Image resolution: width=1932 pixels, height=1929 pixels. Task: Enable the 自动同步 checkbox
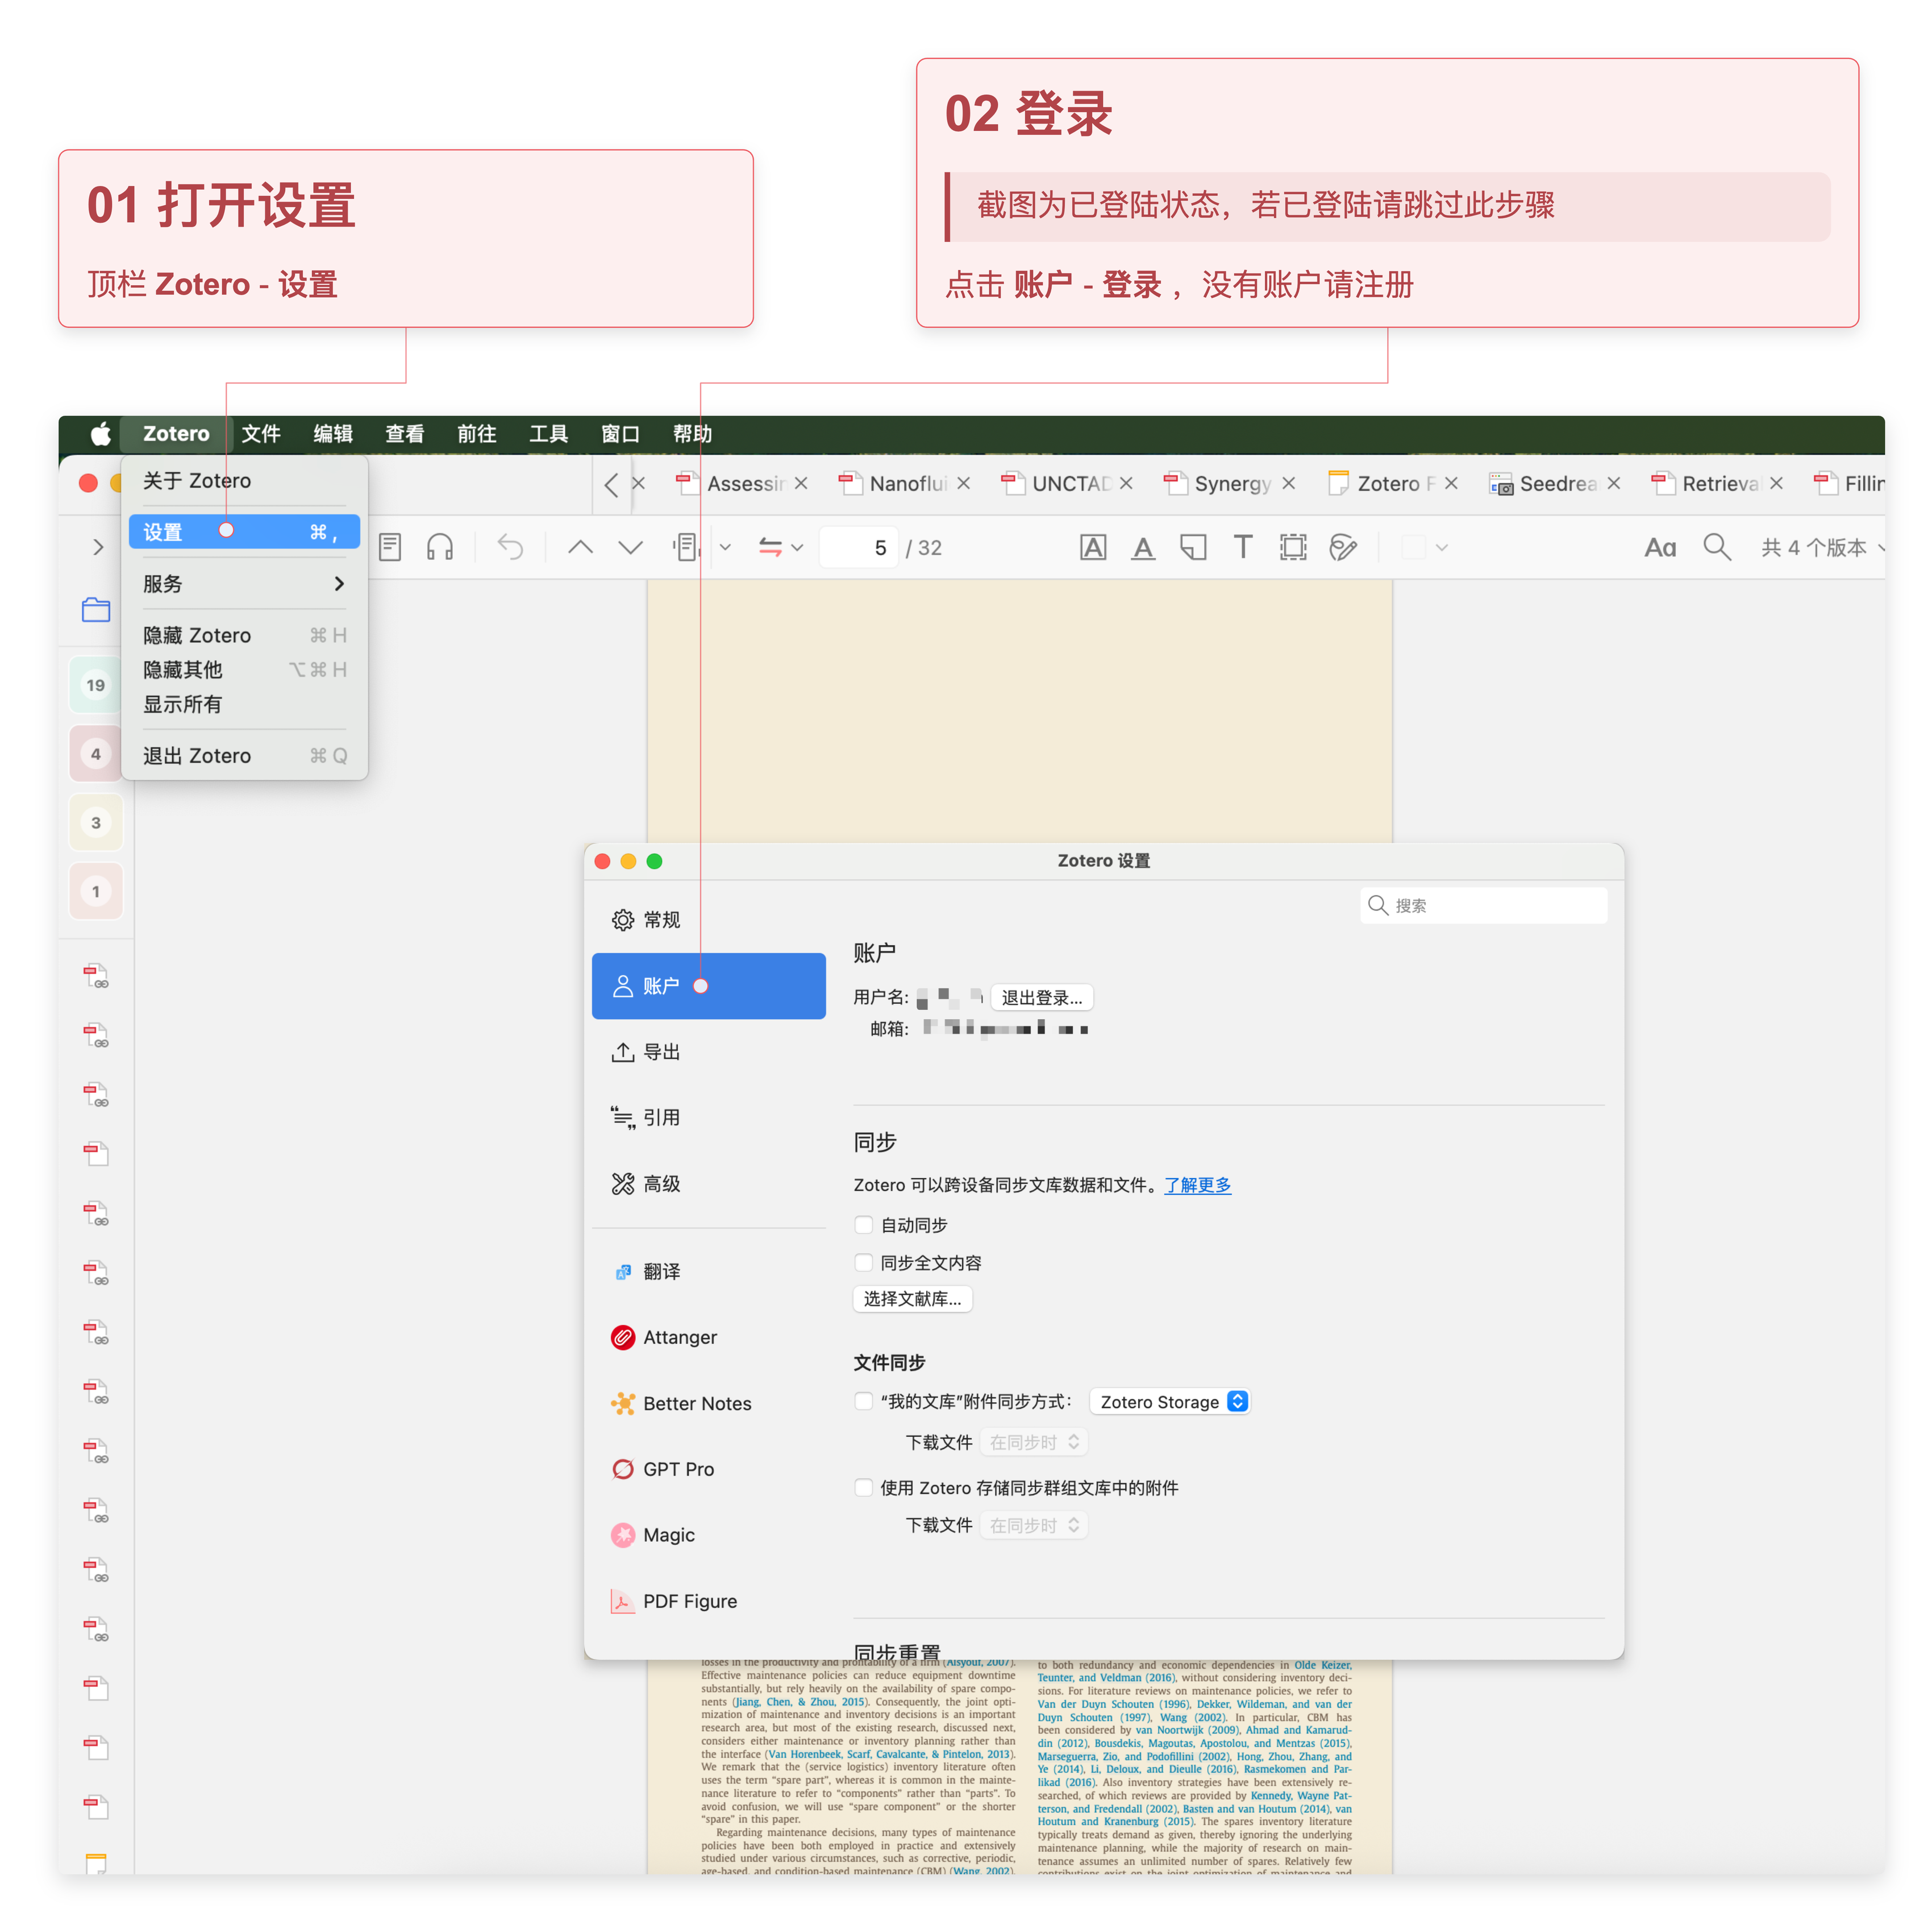(864, 1226)
